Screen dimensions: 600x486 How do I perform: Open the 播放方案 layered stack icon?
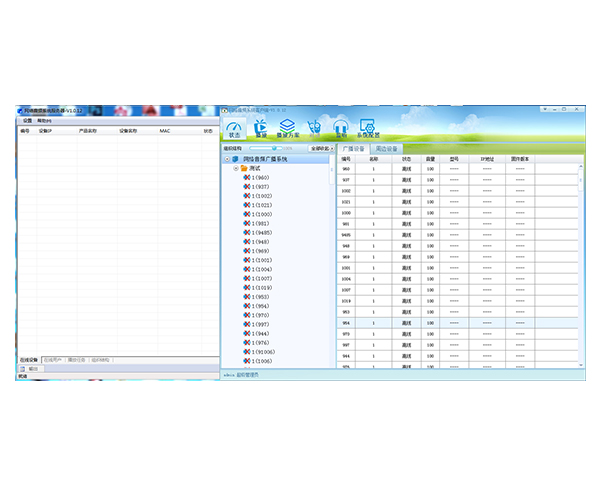tap(288, 129)
